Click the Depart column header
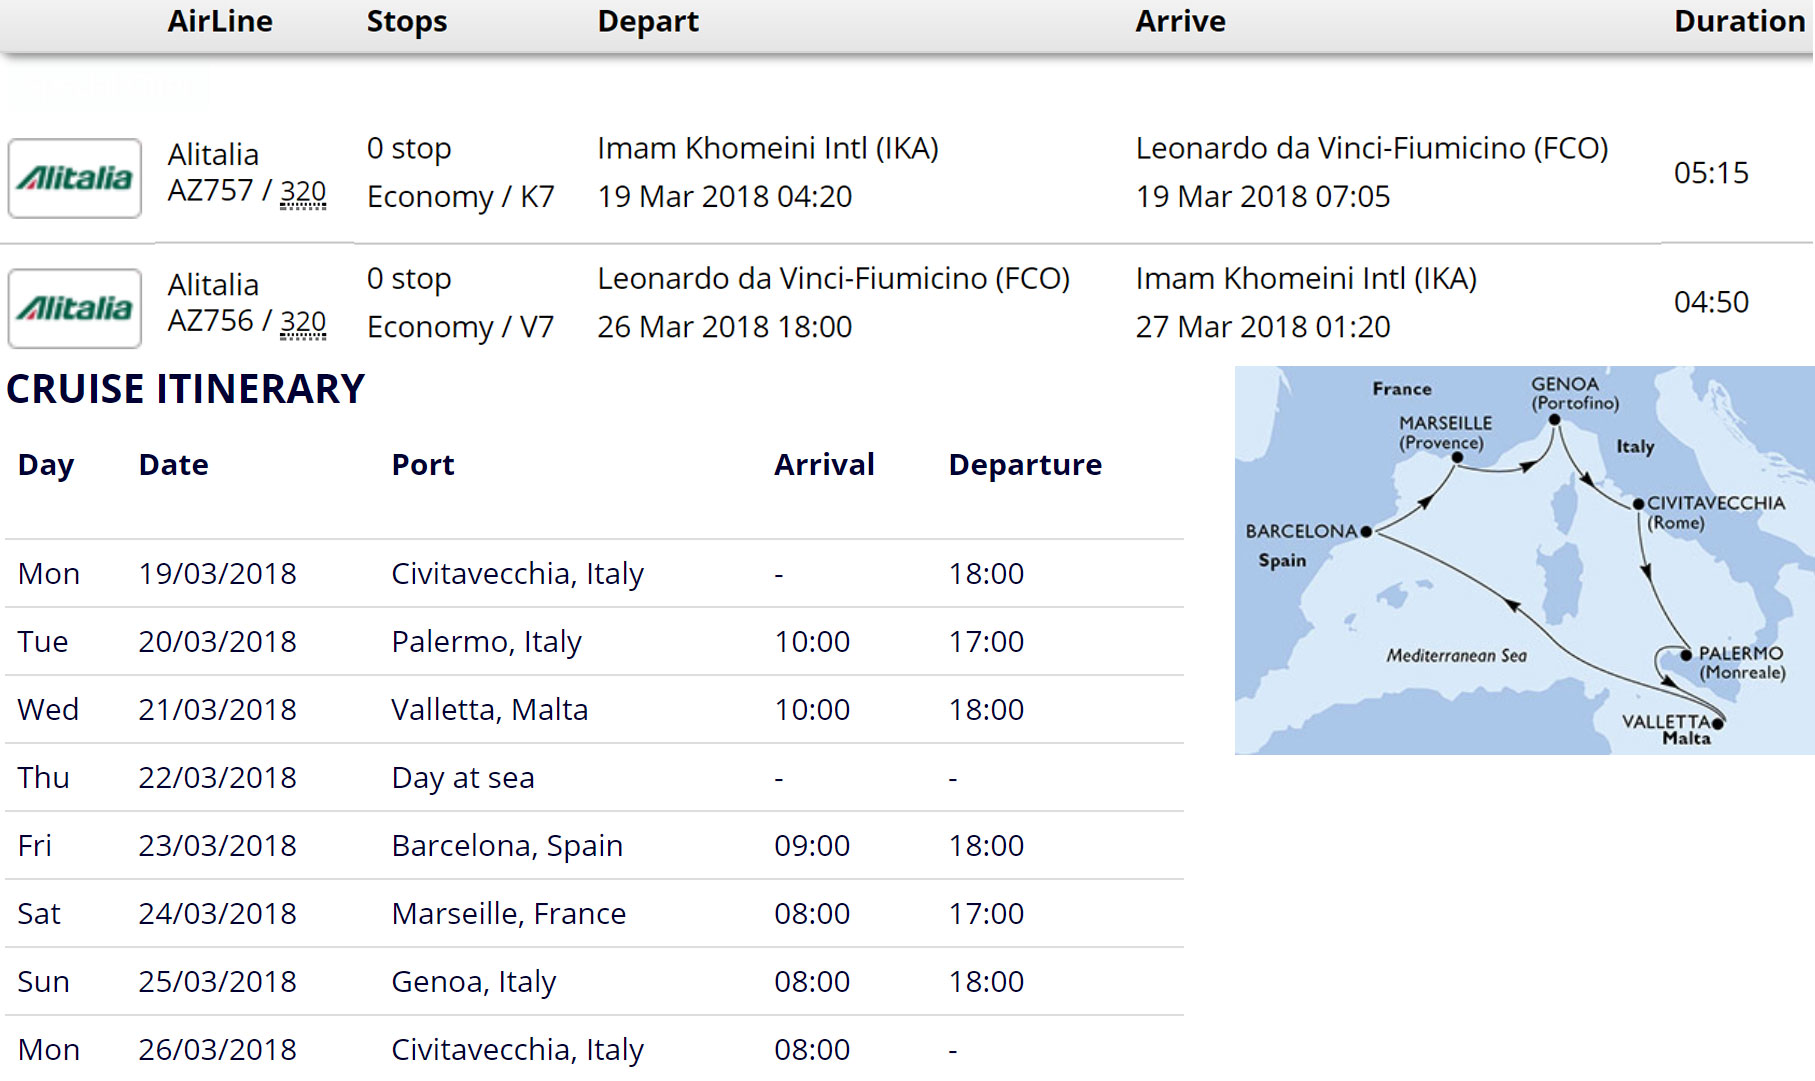1815x1081 pixels. 648,22
